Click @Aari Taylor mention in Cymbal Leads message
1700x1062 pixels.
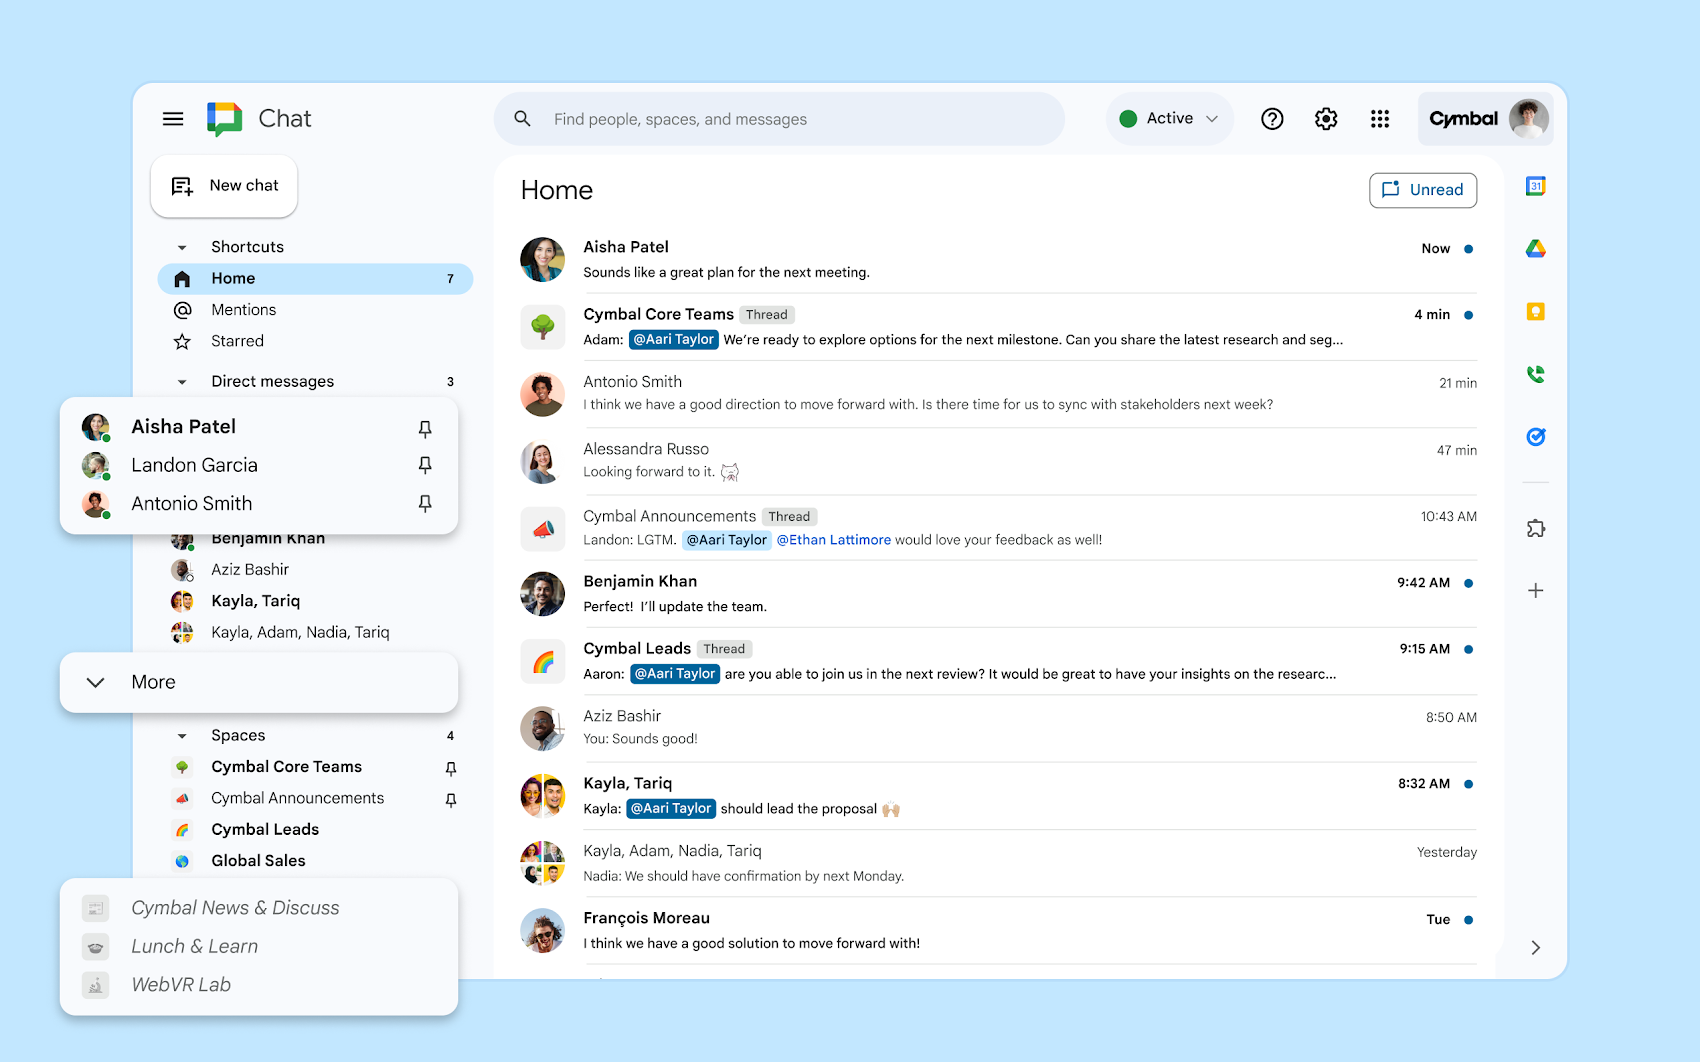point(674,674)
